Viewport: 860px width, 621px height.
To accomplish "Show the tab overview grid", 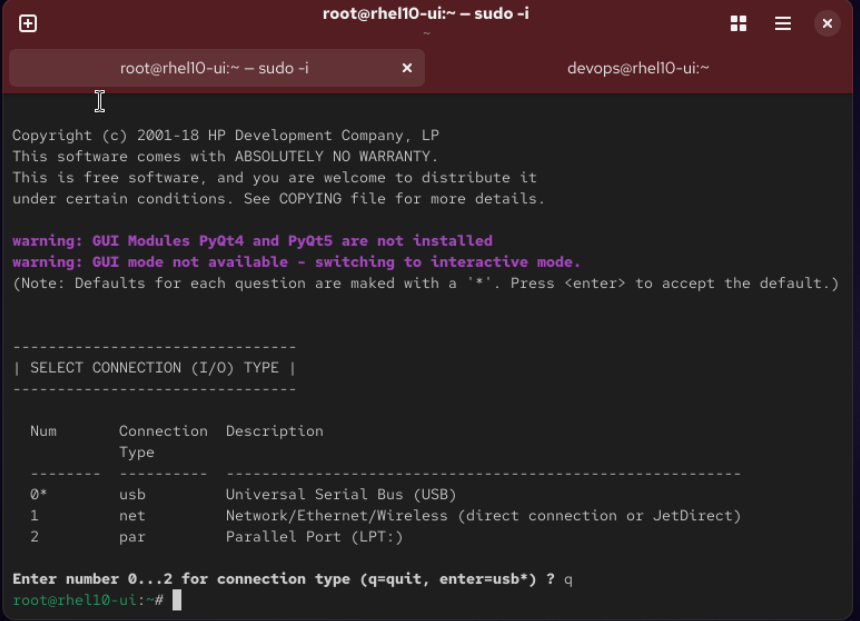I will pyautogui.click(x=739, y=23).
